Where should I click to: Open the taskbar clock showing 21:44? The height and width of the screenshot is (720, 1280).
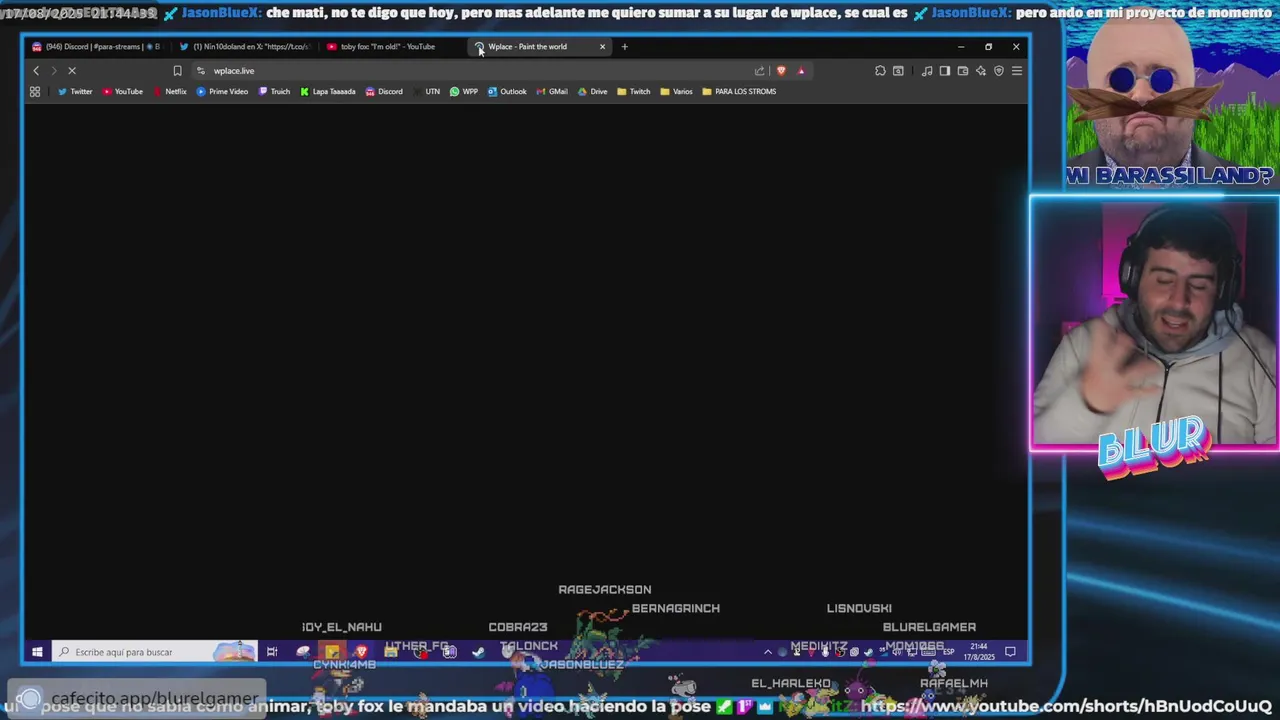click(979, 652)
